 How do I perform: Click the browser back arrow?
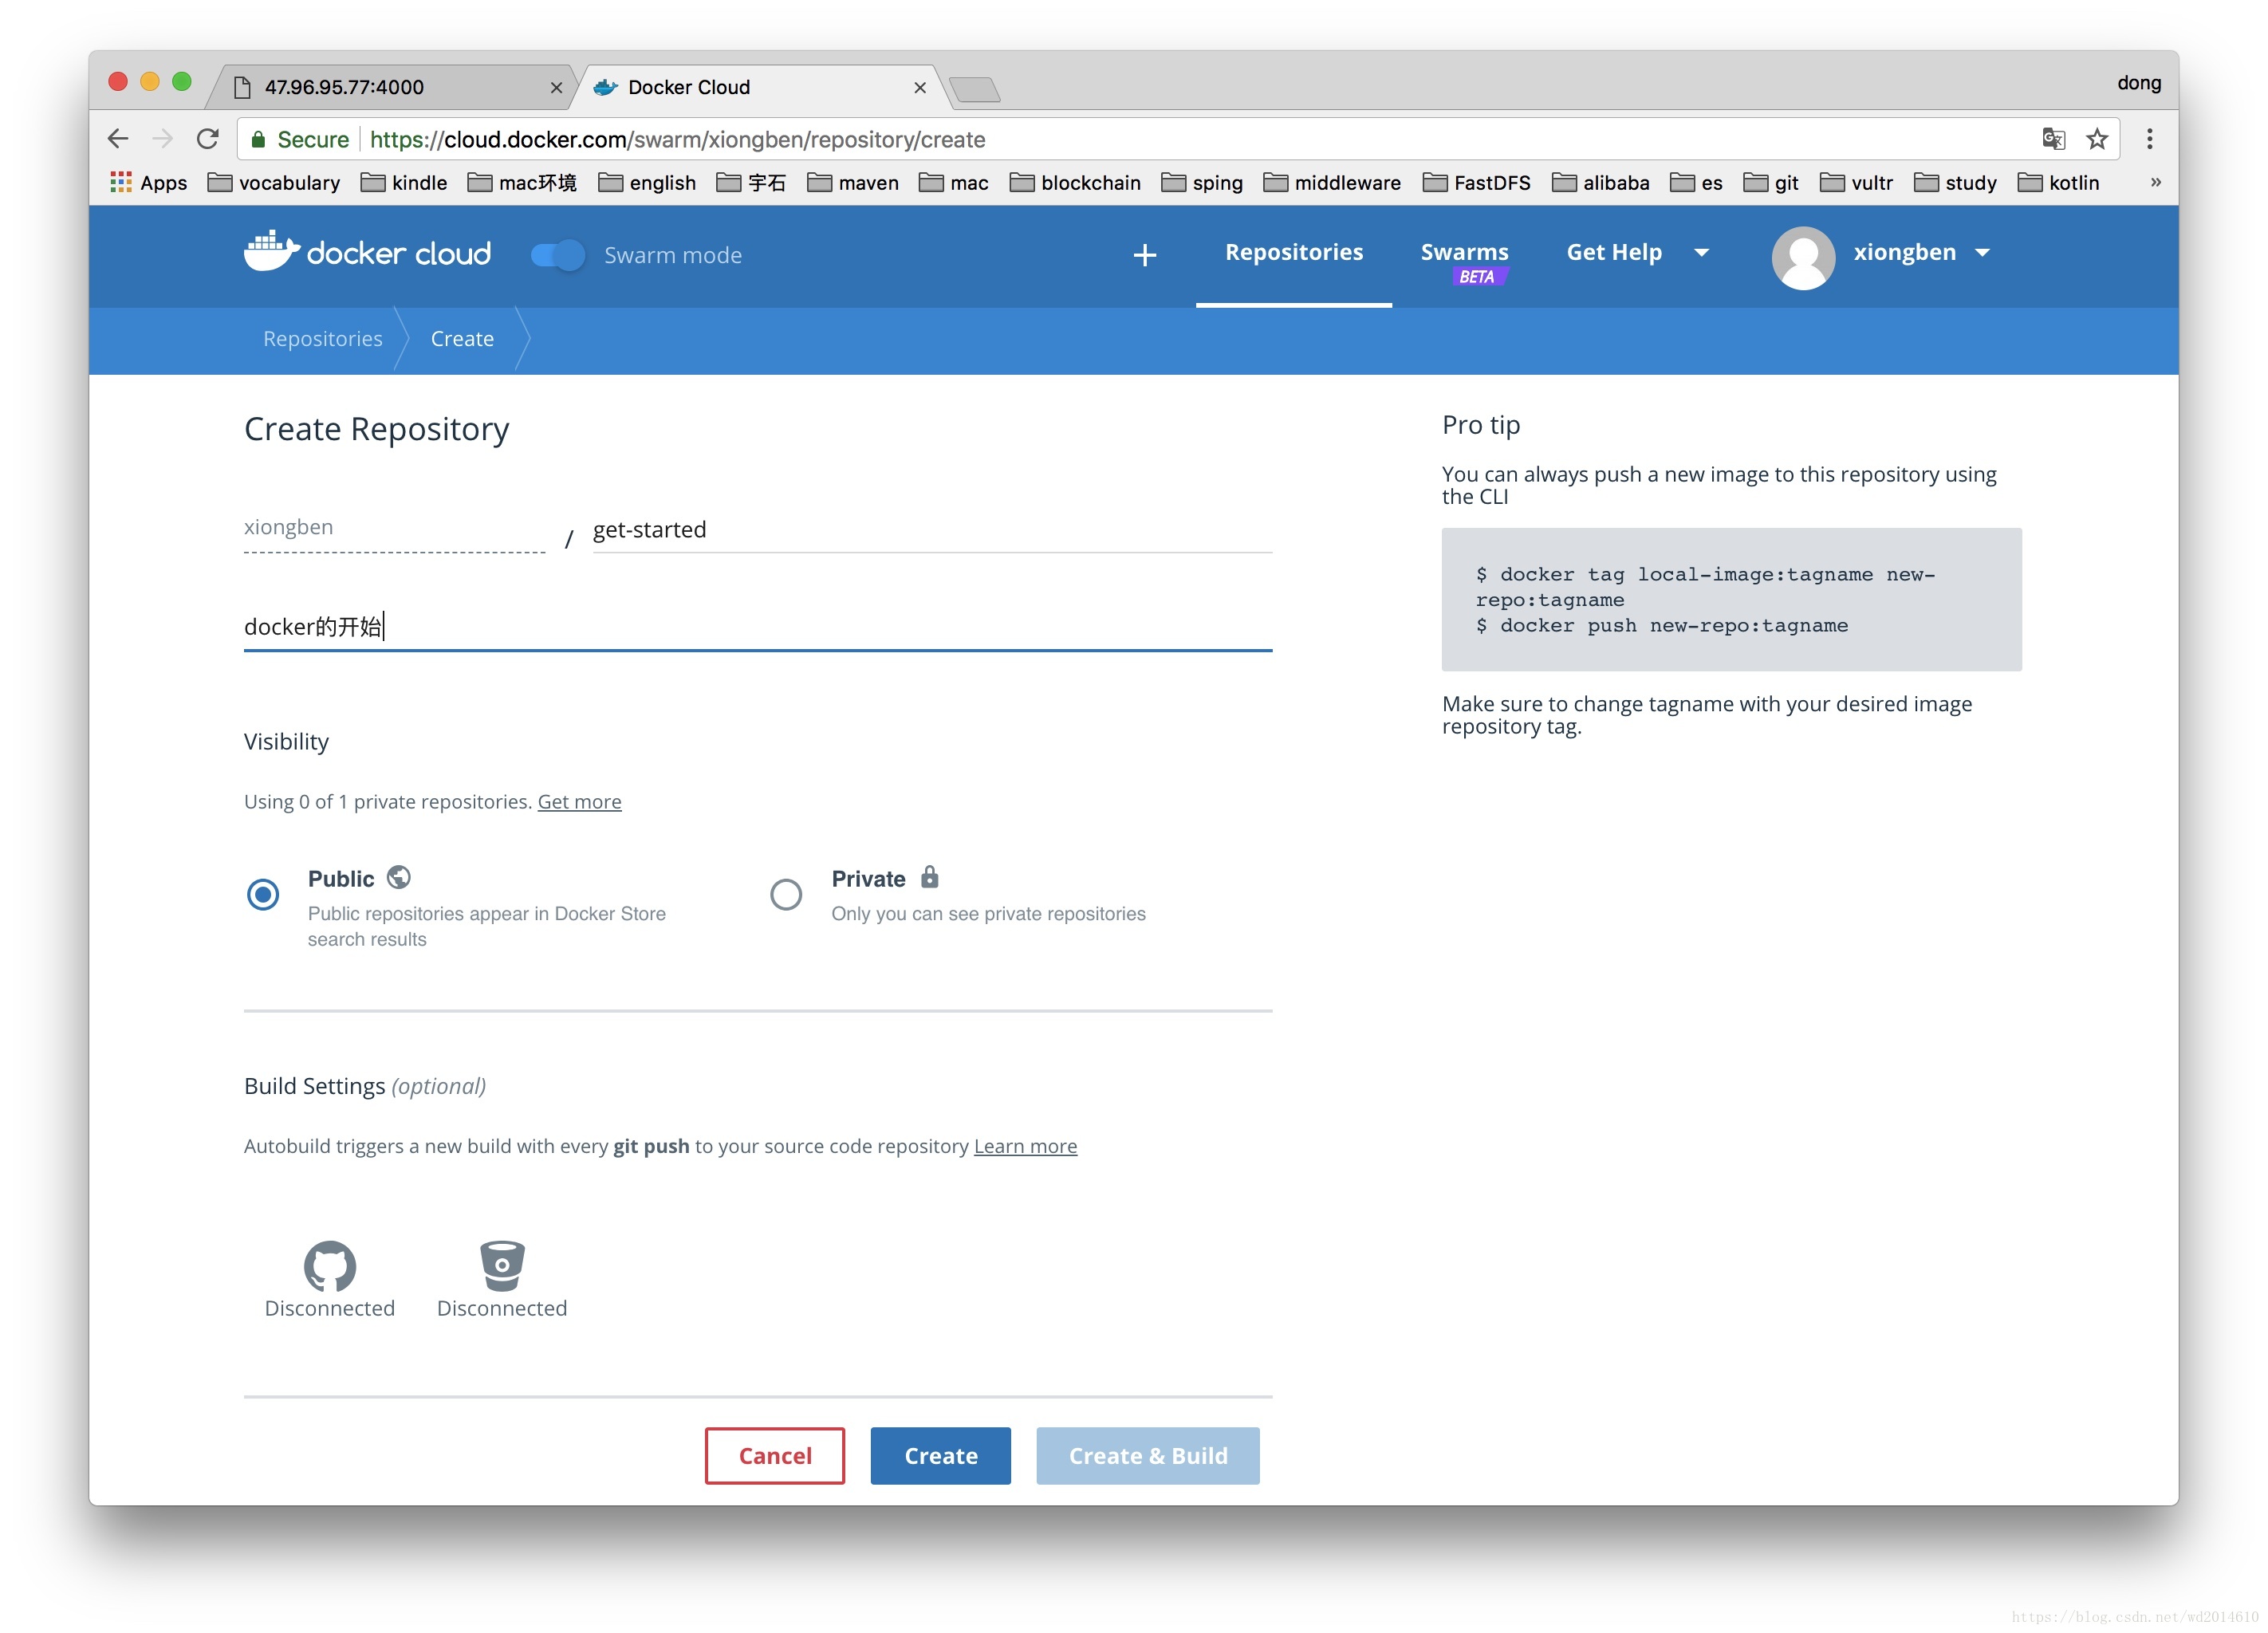click(x=118, y=139)
